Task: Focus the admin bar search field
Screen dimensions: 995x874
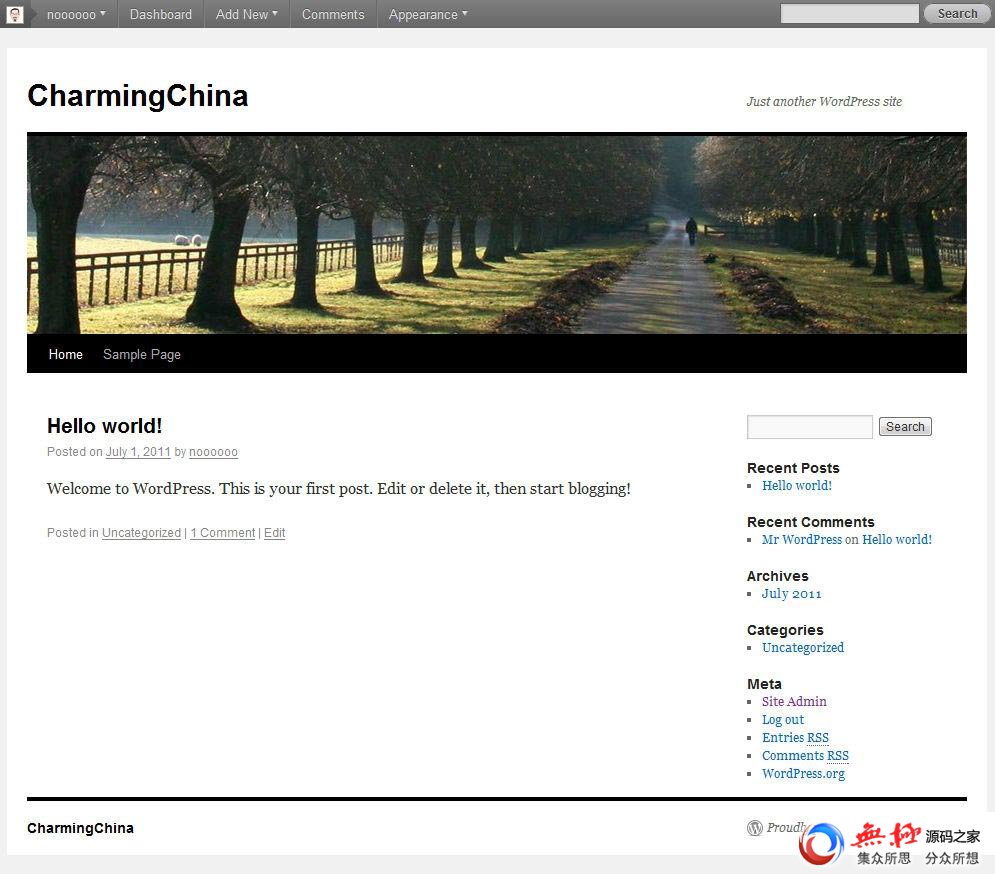Action: 849,13
